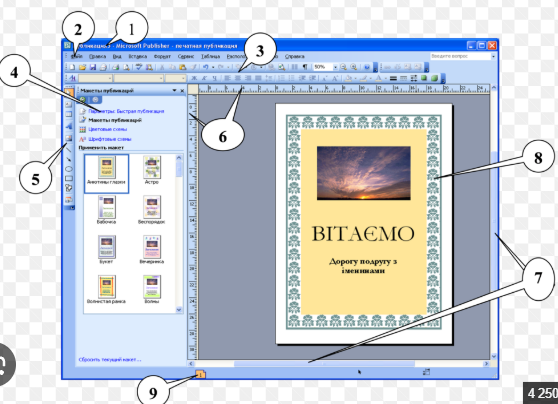Open font color dropdown arrow
The height and width of the screenshot is (404, 558).
pyautogui.click(x=385, y=78)
